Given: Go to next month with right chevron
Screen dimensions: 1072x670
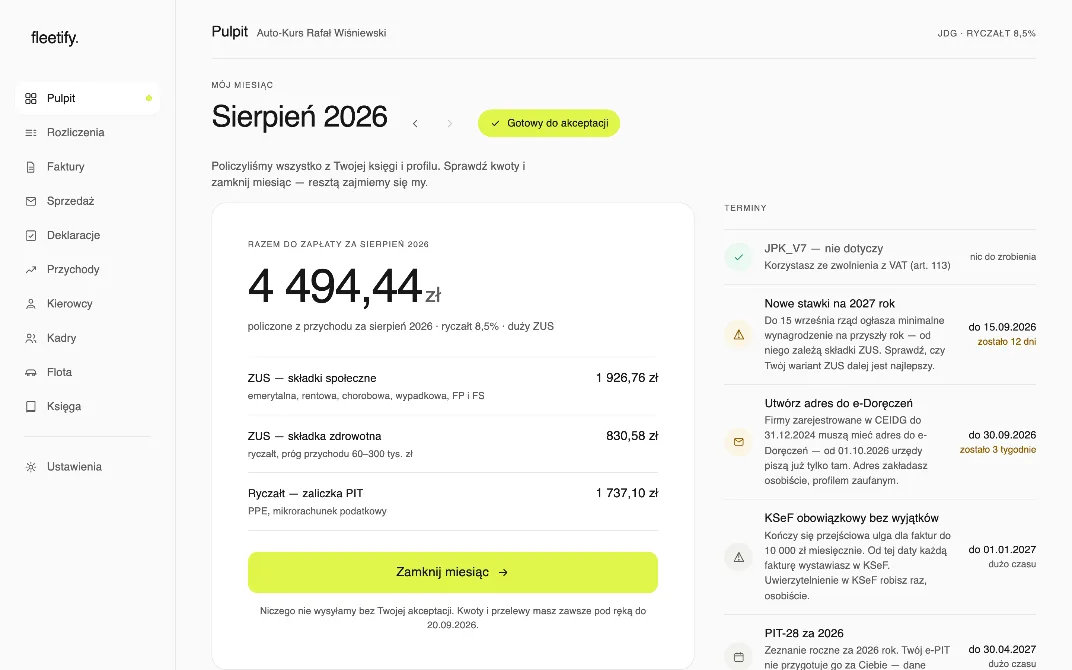Looking at the screenshot, I should [x=449, y=124].
